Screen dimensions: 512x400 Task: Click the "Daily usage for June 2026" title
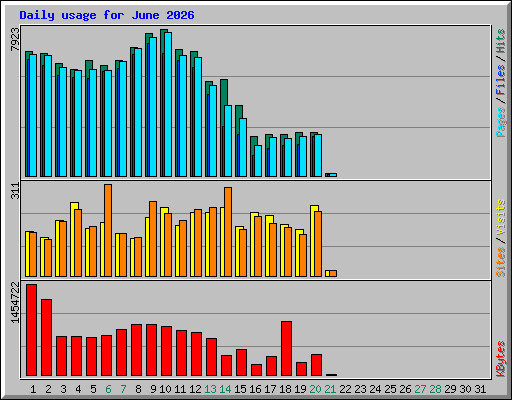click(x=107, y=15)
